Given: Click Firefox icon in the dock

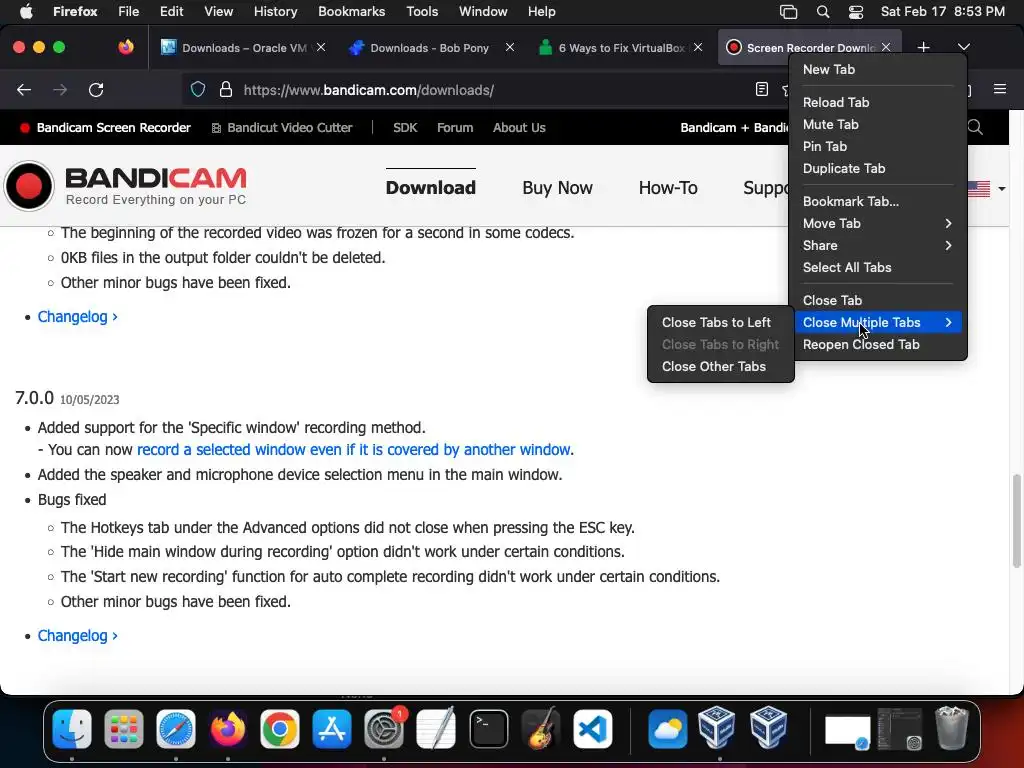Looking at the screenshot, I should tap(227, 729).
